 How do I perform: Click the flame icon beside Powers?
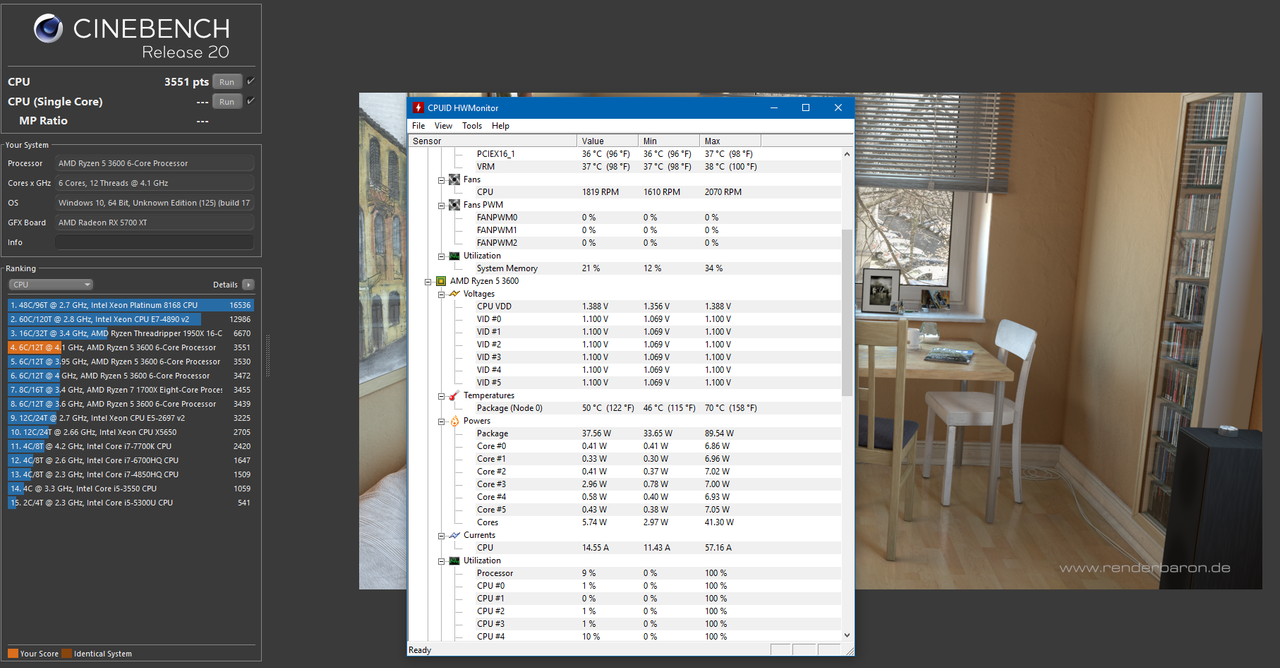(x=454, y=421)
